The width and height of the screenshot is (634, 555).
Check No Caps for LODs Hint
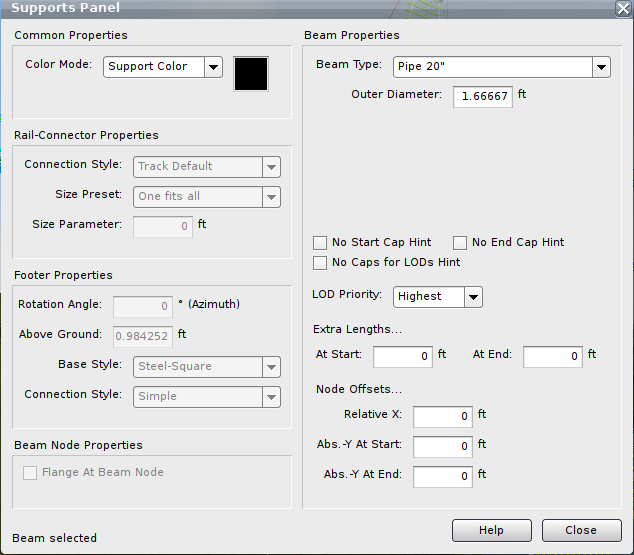(320, 263)
